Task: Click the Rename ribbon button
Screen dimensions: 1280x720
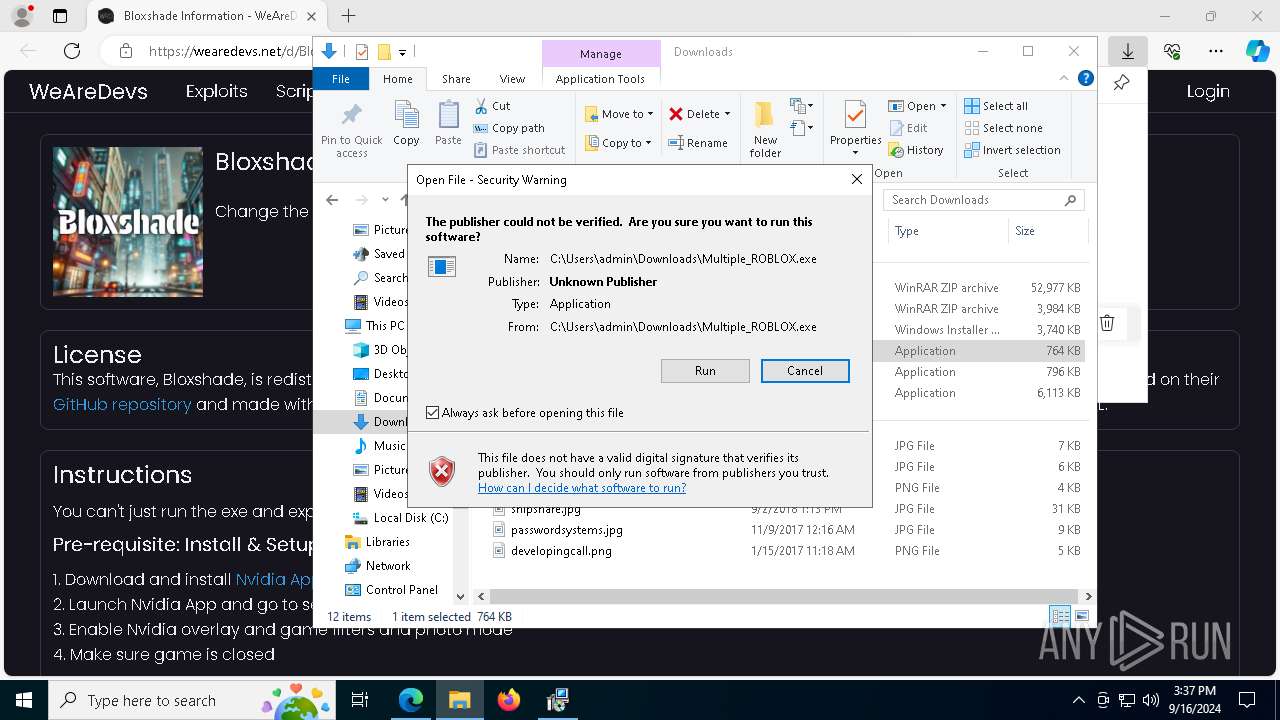Action: point(698,143)
